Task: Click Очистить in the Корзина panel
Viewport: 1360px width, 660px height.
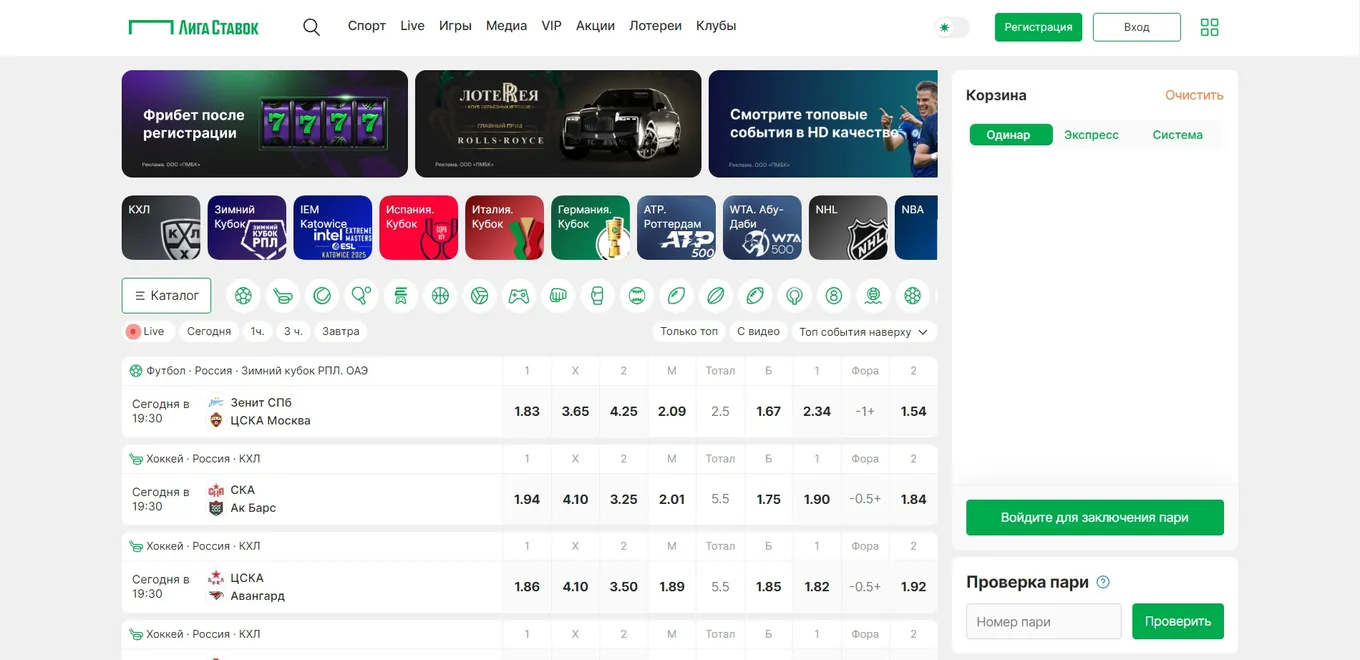Action: pyautogui.click(x=1194, y=95)
